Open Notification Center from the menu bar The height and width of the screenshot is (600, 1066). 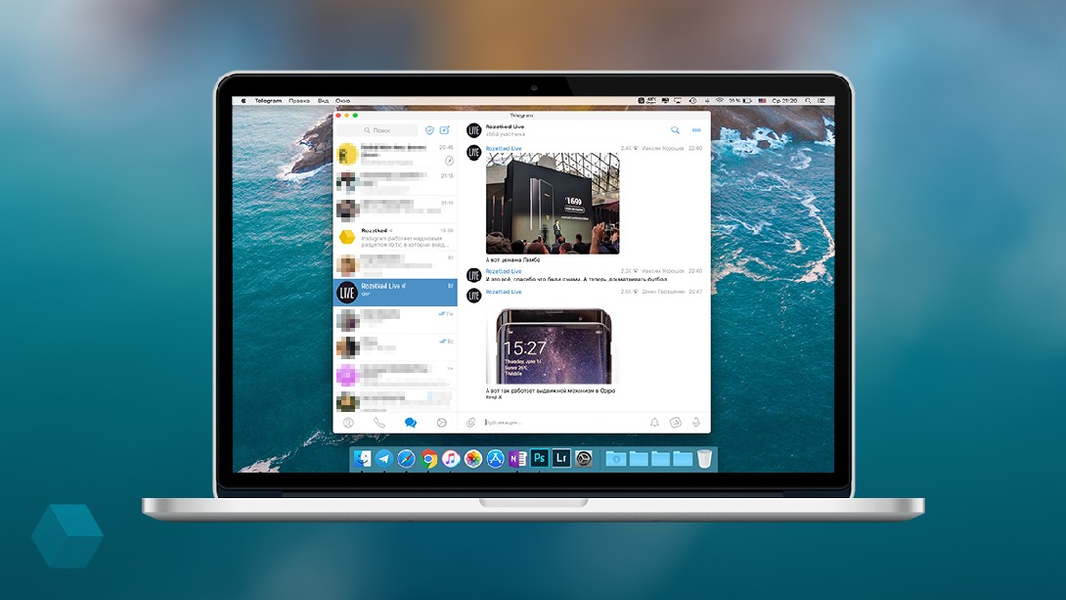pos(822,101)
